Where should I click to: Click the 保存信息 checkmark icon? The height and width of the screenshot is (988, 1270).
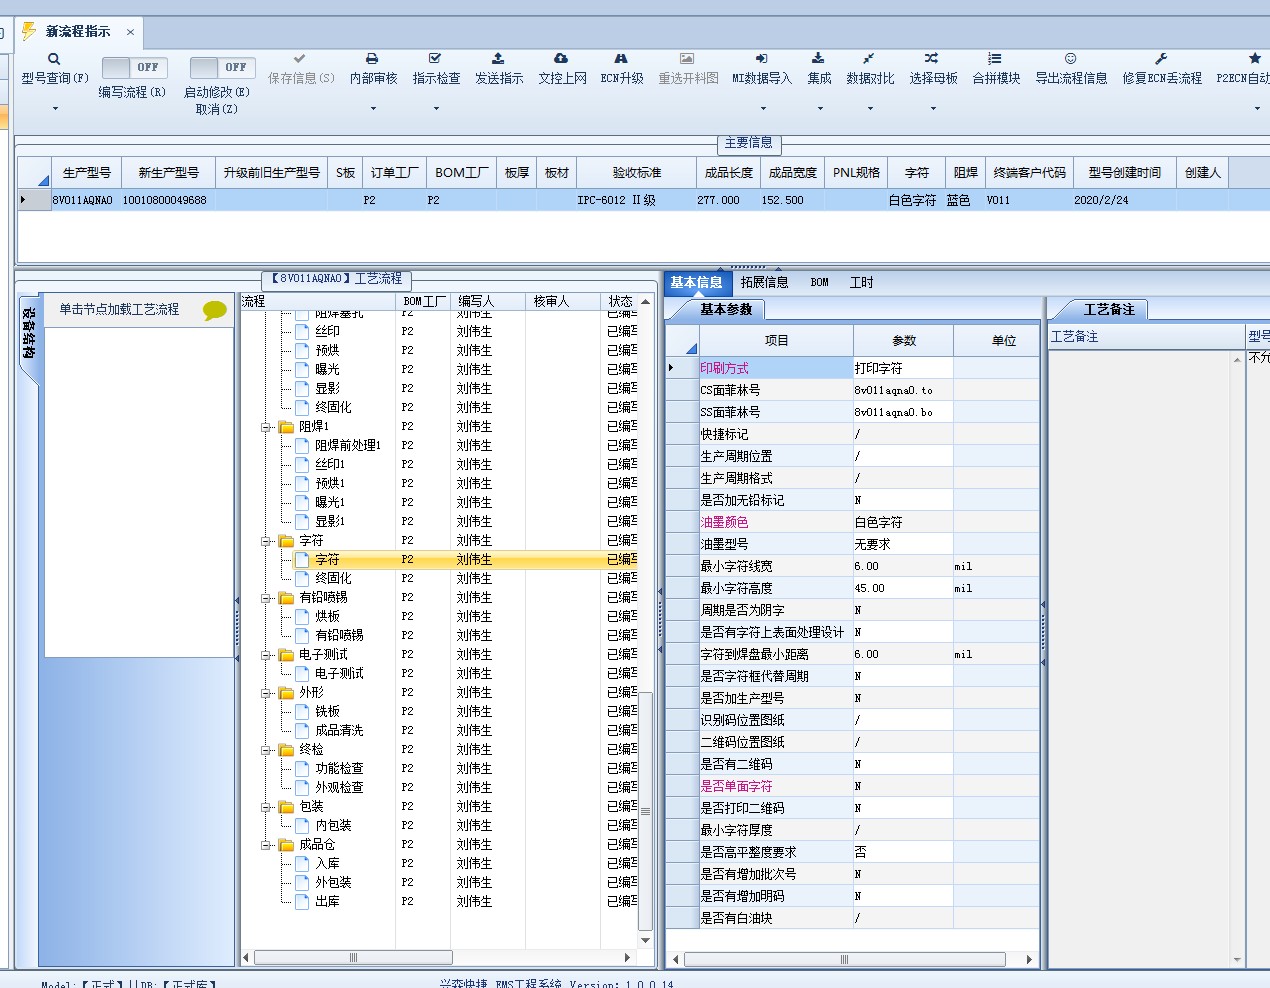[300, 59]
